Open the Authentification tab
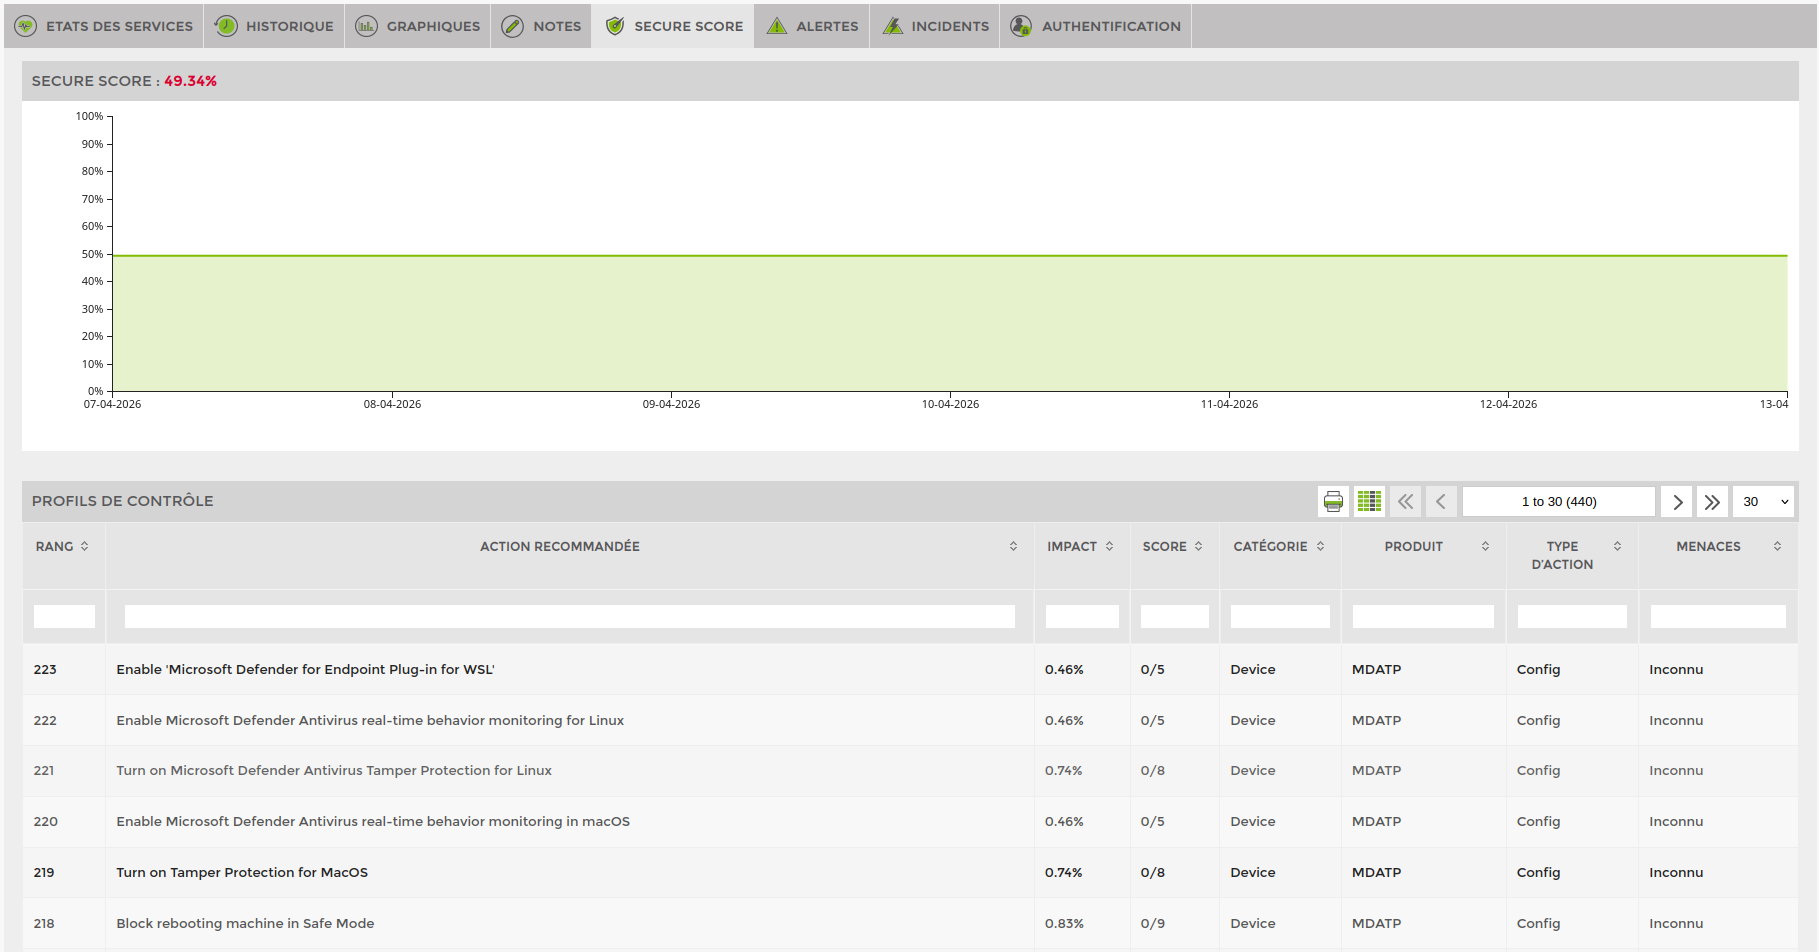1819x952 pixels. [1096, 26]
